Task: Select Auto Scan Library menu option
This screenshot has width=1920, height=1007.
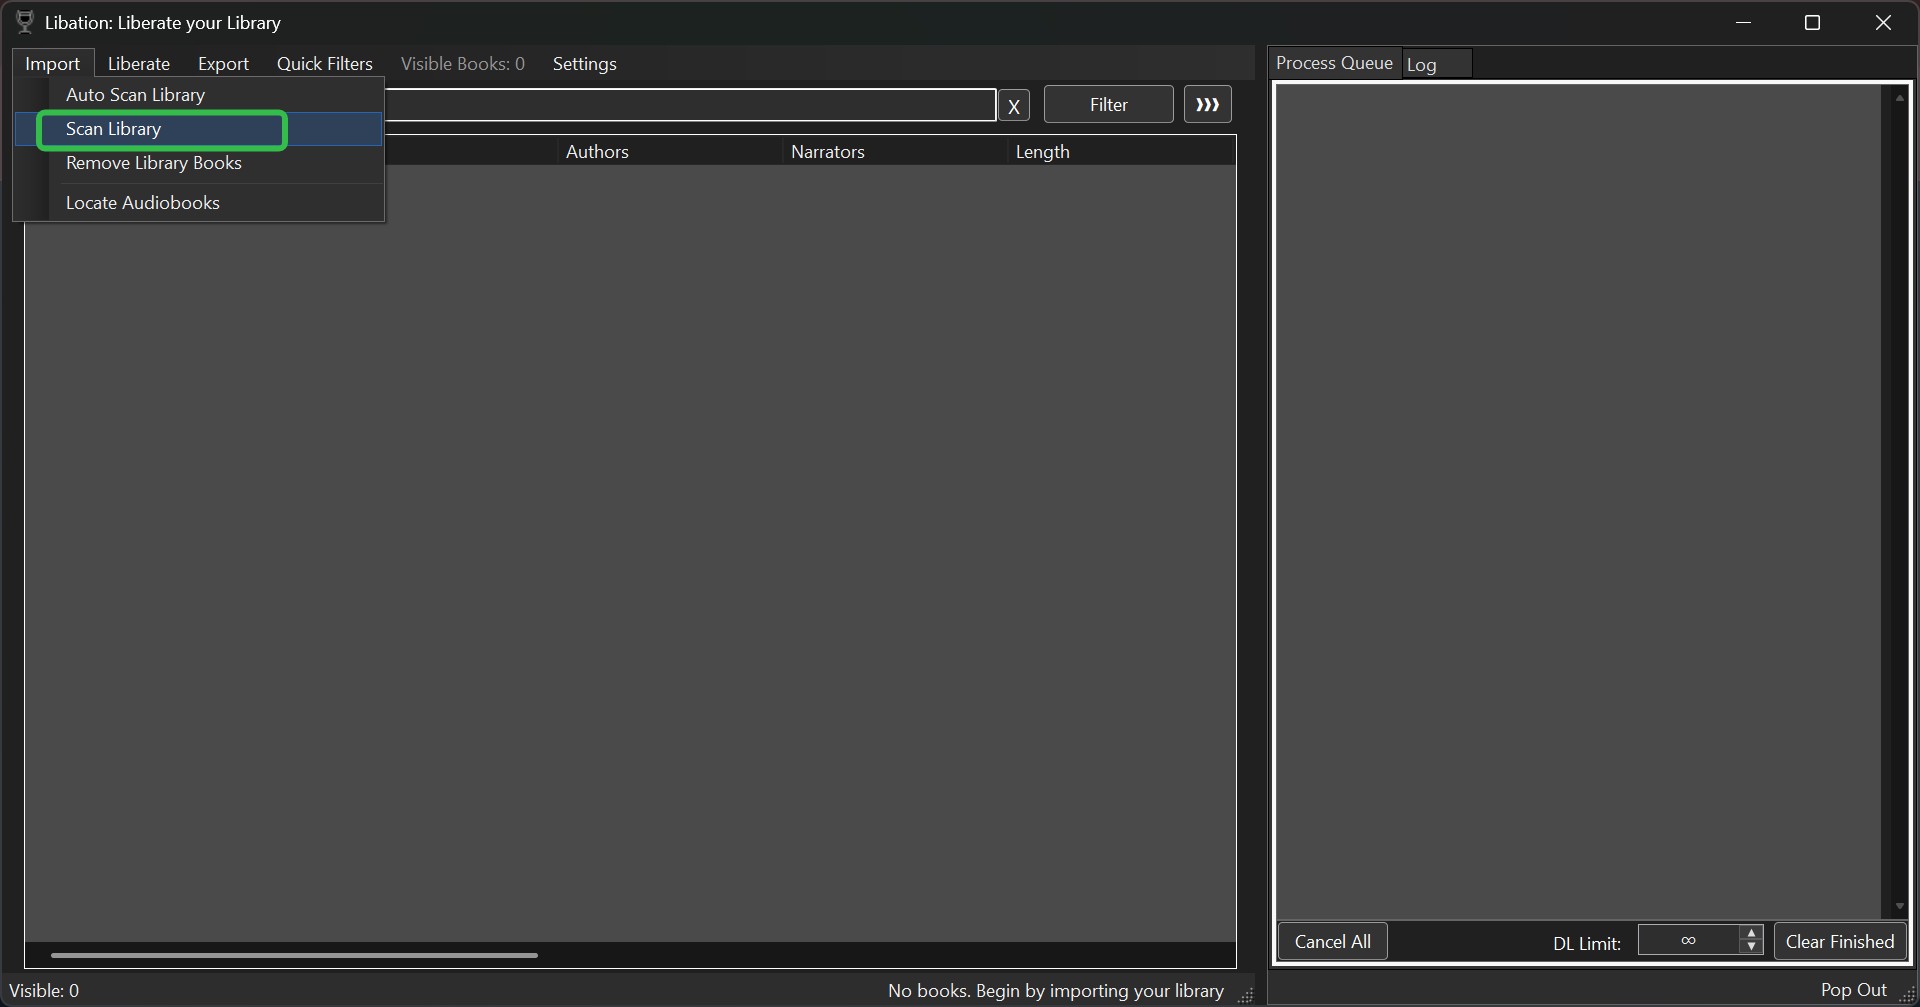Action: [135, 95]
